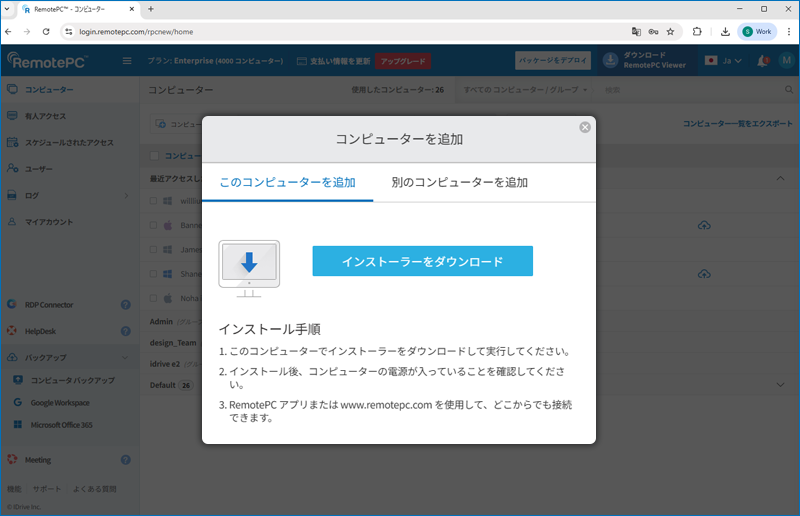Screen dimensions: 800x516
Task: Click help icon next to HelpDesk
Action: [x=126, y=331]
